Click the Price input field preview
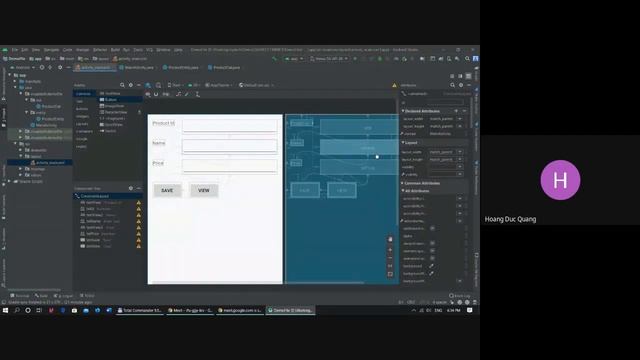The width and height of the screenshot is (640, 360). (x=229, y=166)
